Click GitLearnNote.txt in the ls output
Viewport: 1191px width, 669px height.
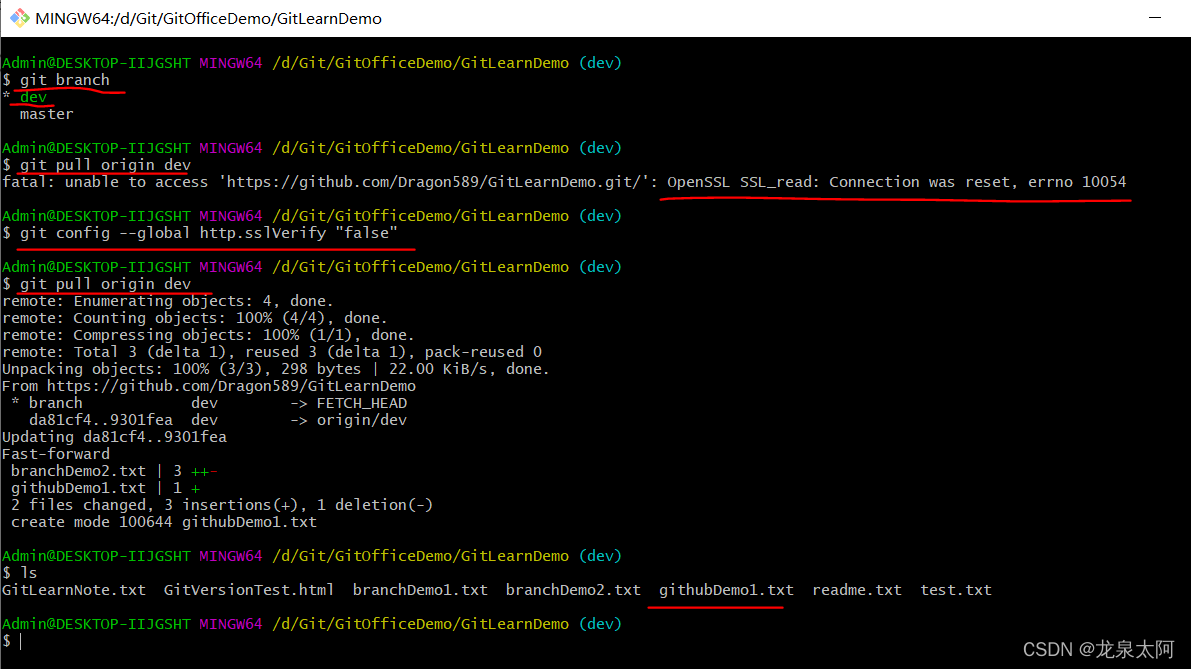click(x=74, y=590)
